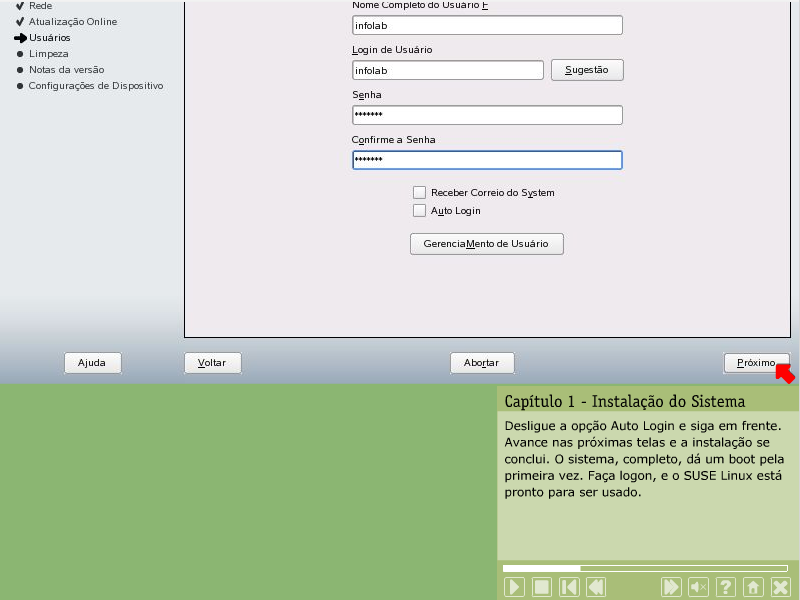Open help with the question mark icon
Screen dimensions: 800x600
(726, 587)
